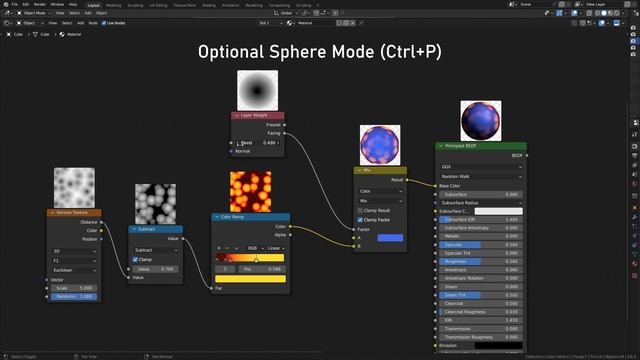The height and width of the screenshot is (360, 640).
Task: Click the new scene icon beside Scene field
Action: point(562,4)
